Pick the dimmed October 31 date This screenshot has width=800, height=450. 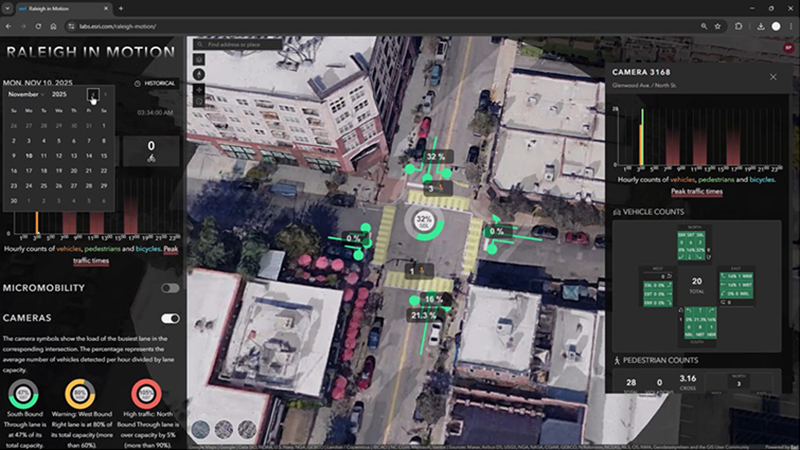tap(89, 126)
